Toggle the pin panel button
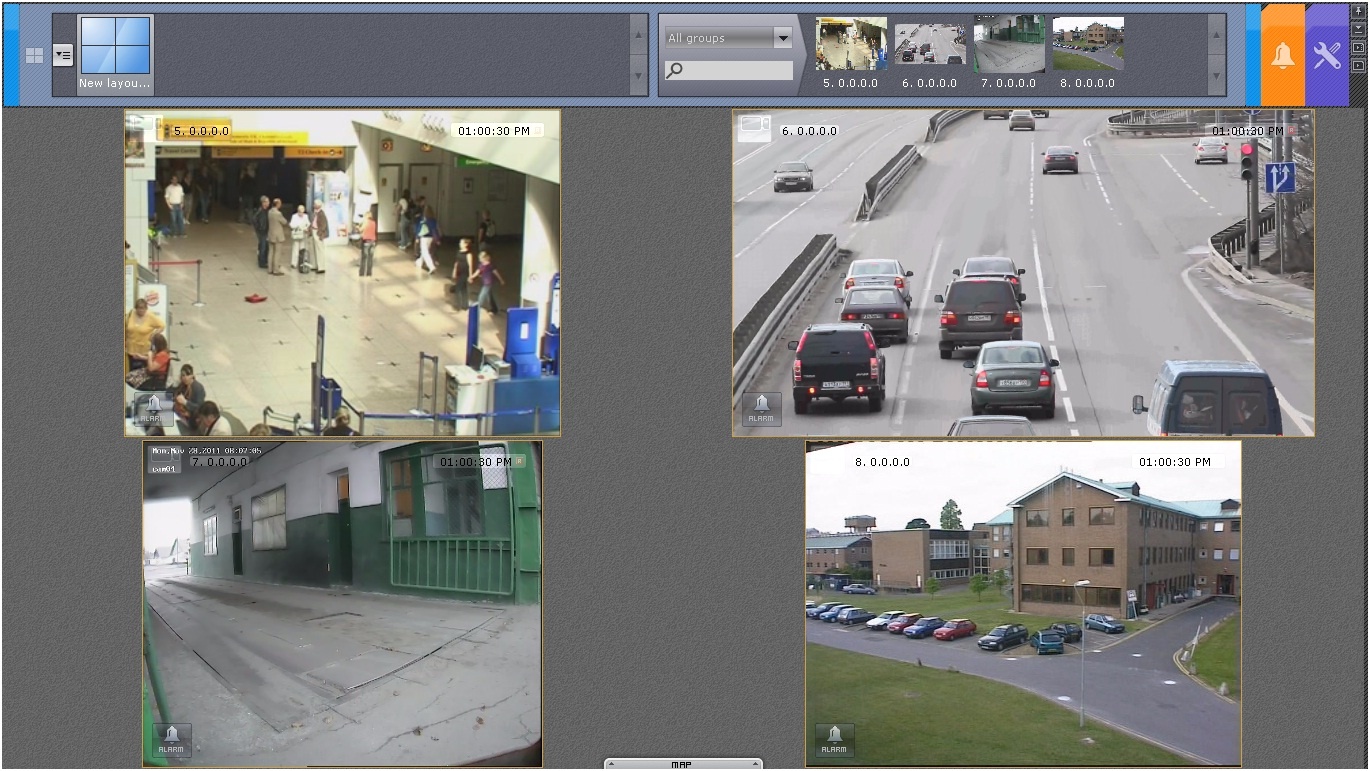The image size is (1370, 771). coord(1358,10)
